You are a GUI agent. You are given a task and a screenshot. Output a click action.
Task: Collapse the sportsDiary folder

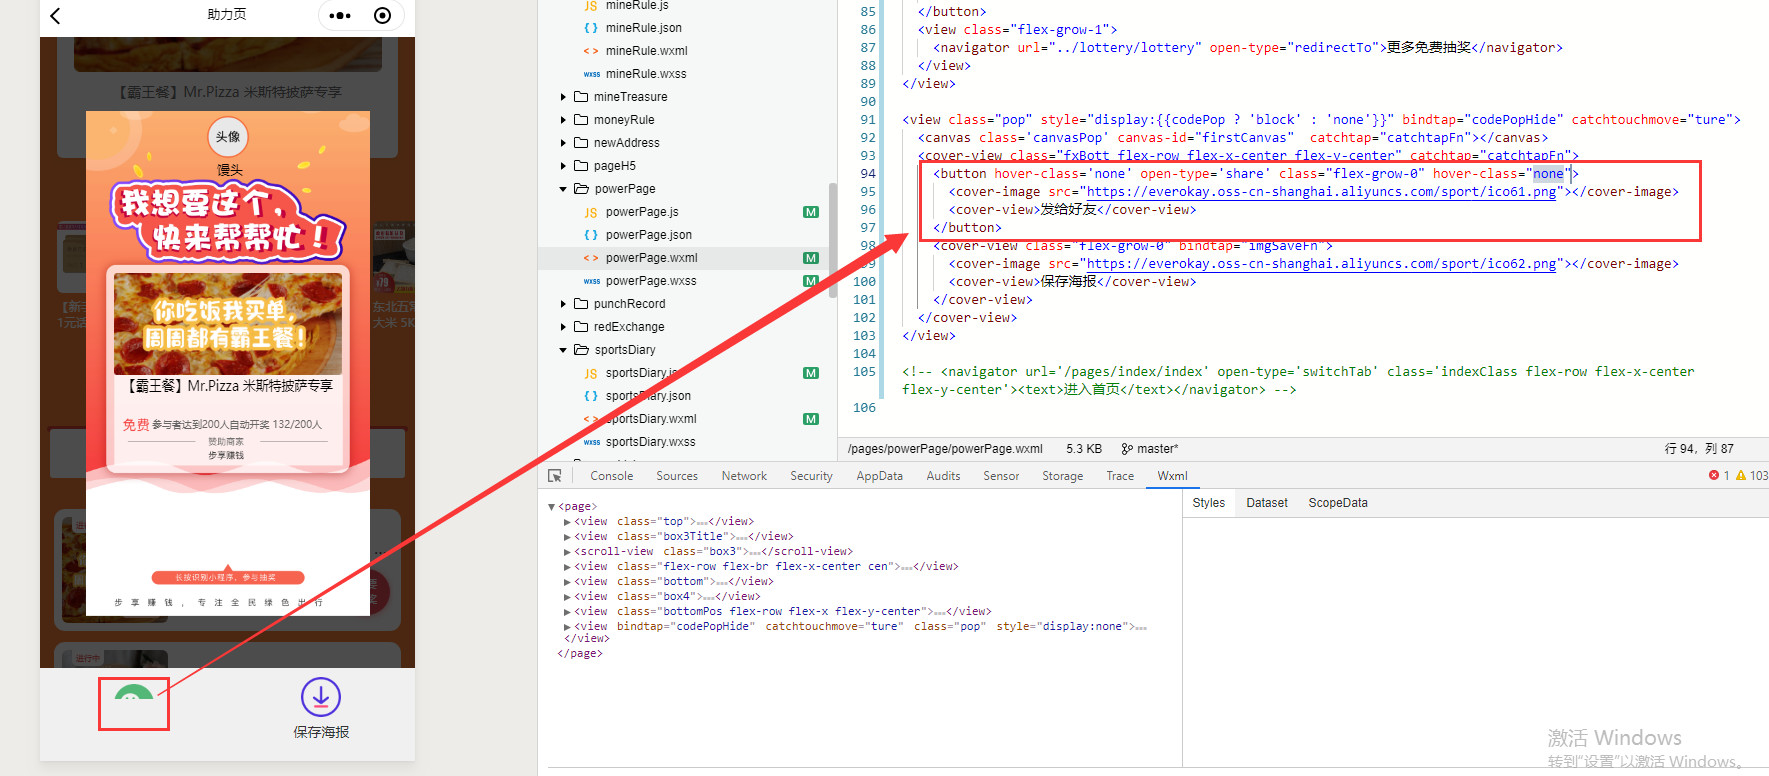point(563,350)
